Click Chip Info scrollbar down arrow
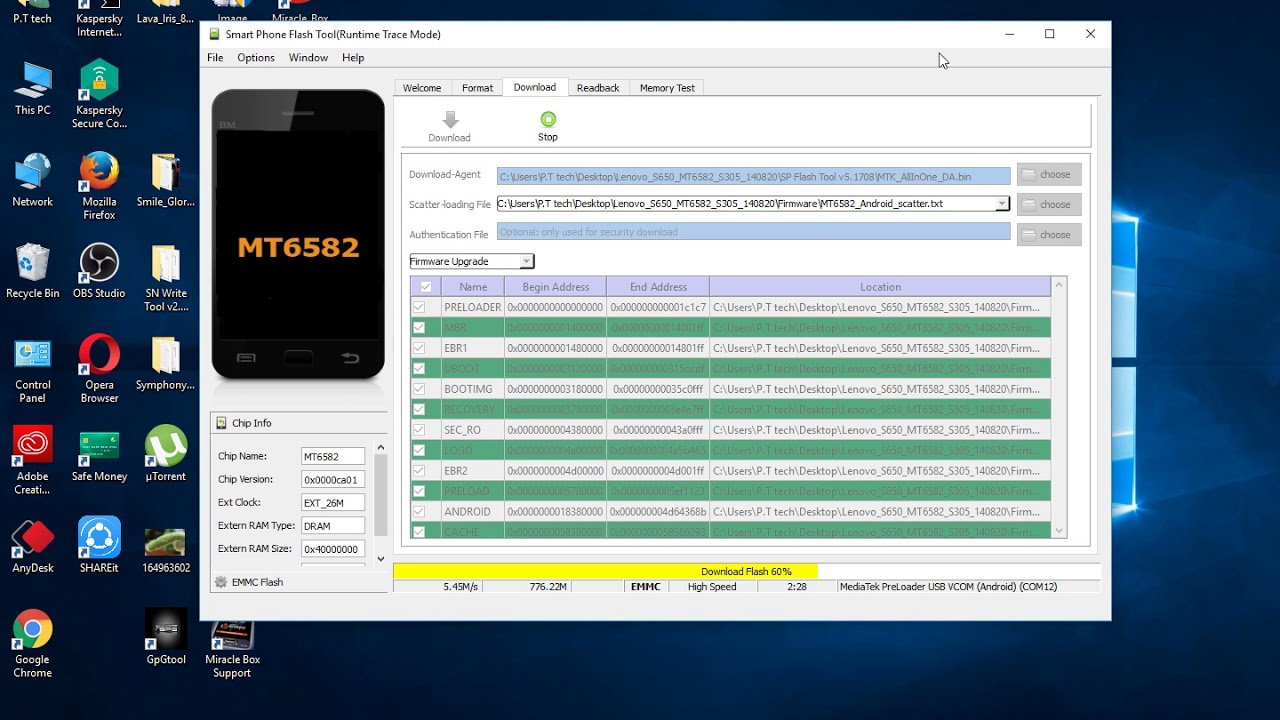This screenshot has height=720, width=1280. click(x=380, y=559)
